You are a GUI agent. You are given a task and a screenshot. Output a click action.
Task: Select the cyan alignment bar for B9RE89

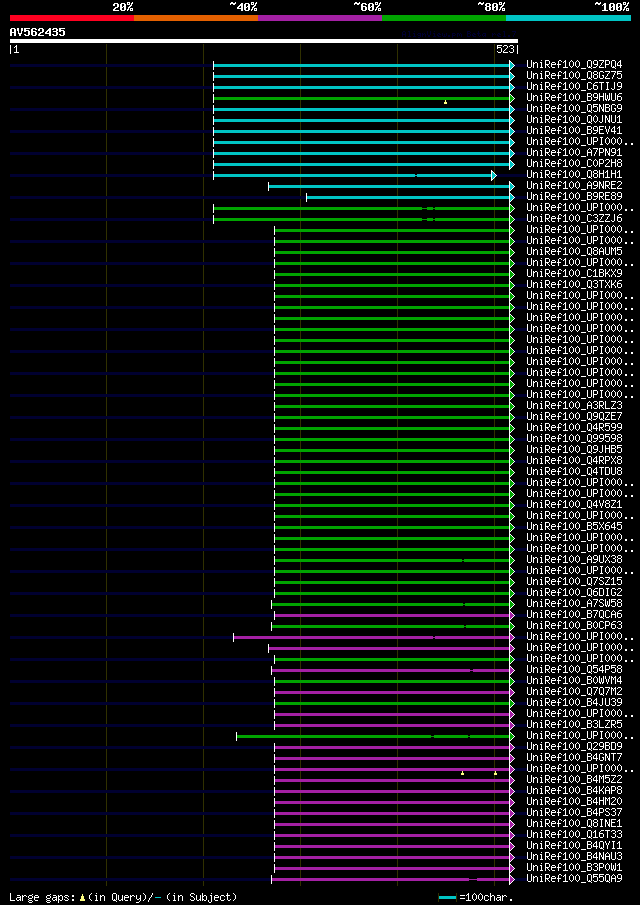click(x=409, y=197)
